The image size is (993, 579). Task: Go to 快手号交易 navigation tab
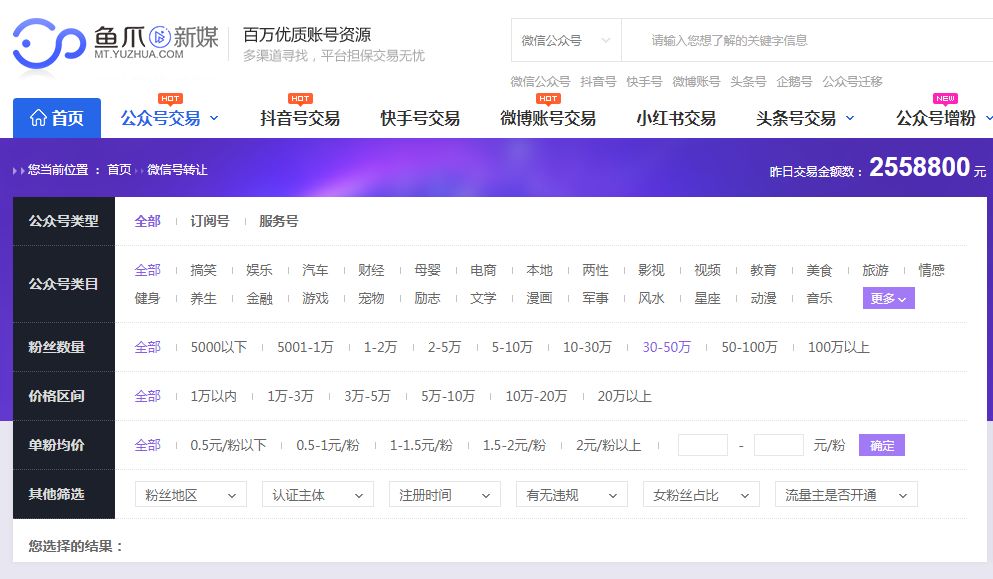(x=420, y=118)
